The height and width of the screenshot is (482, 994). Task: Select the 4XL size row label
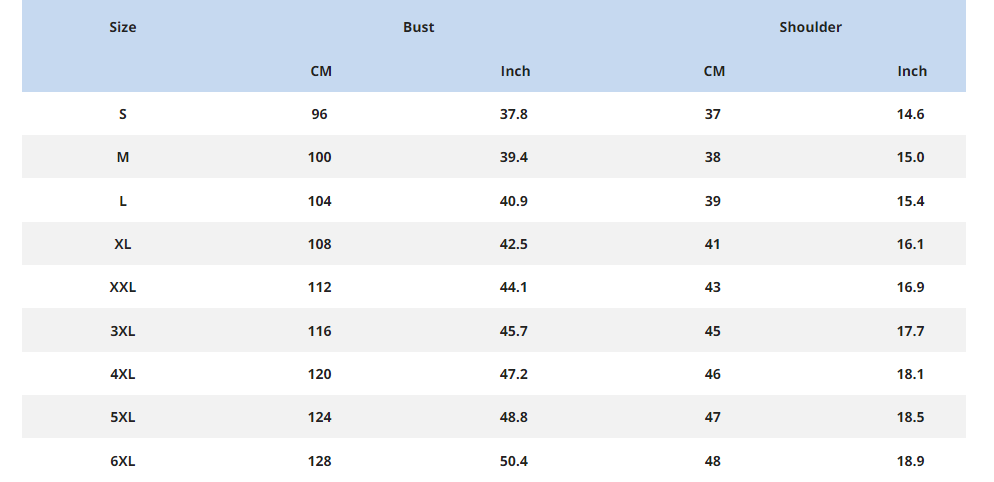point(123,374)
